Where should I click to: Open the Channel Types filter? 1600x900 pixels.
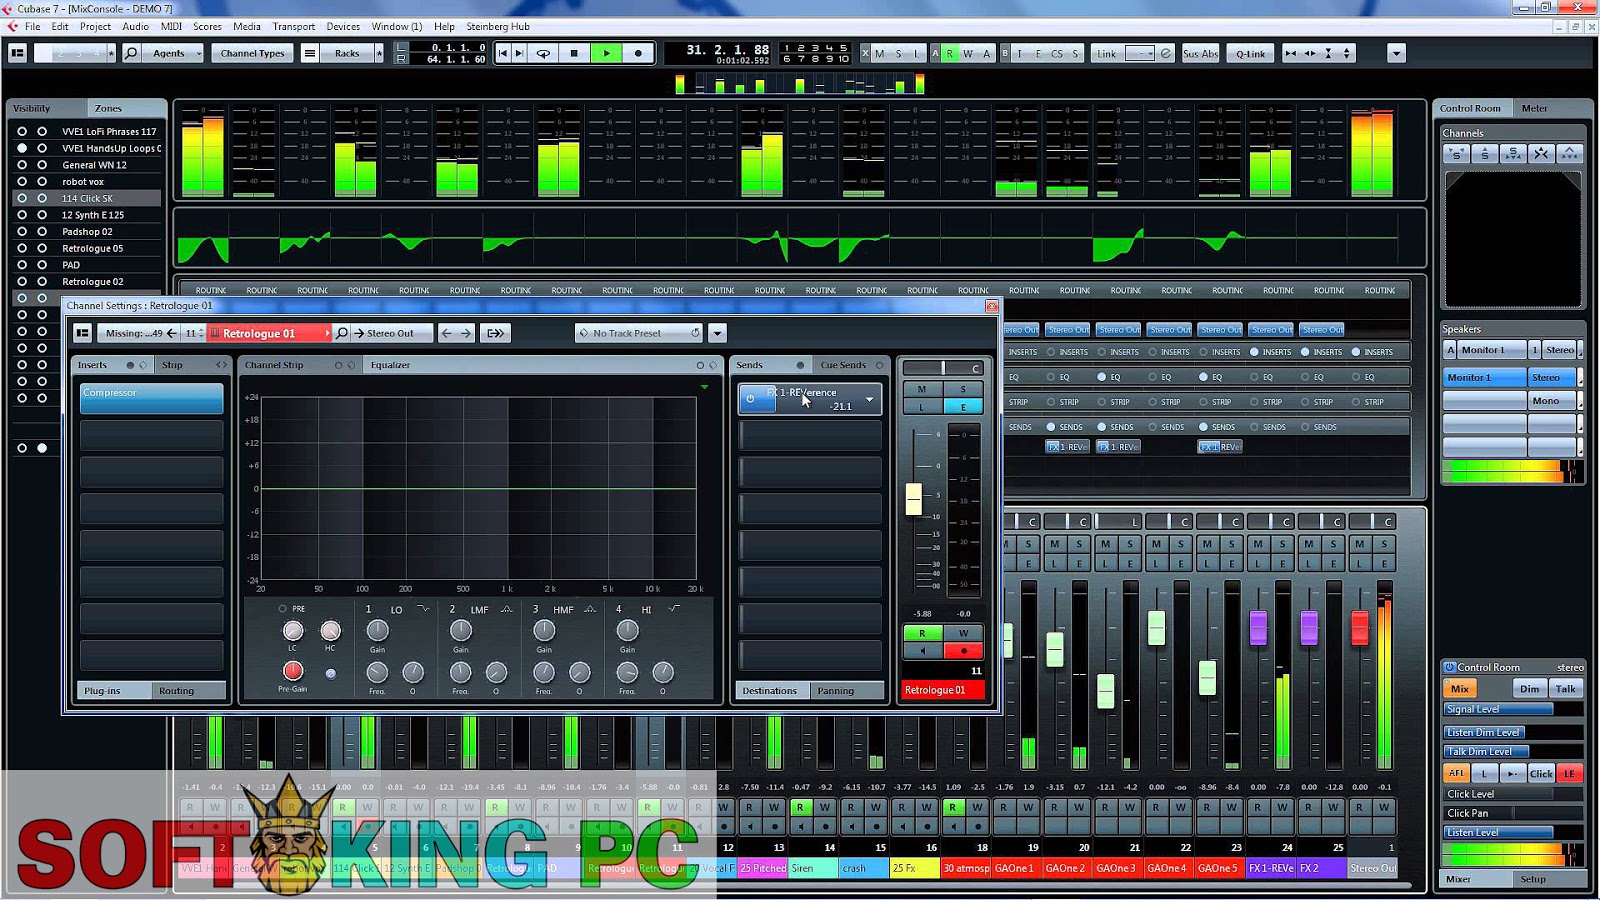tap(252, 53)
